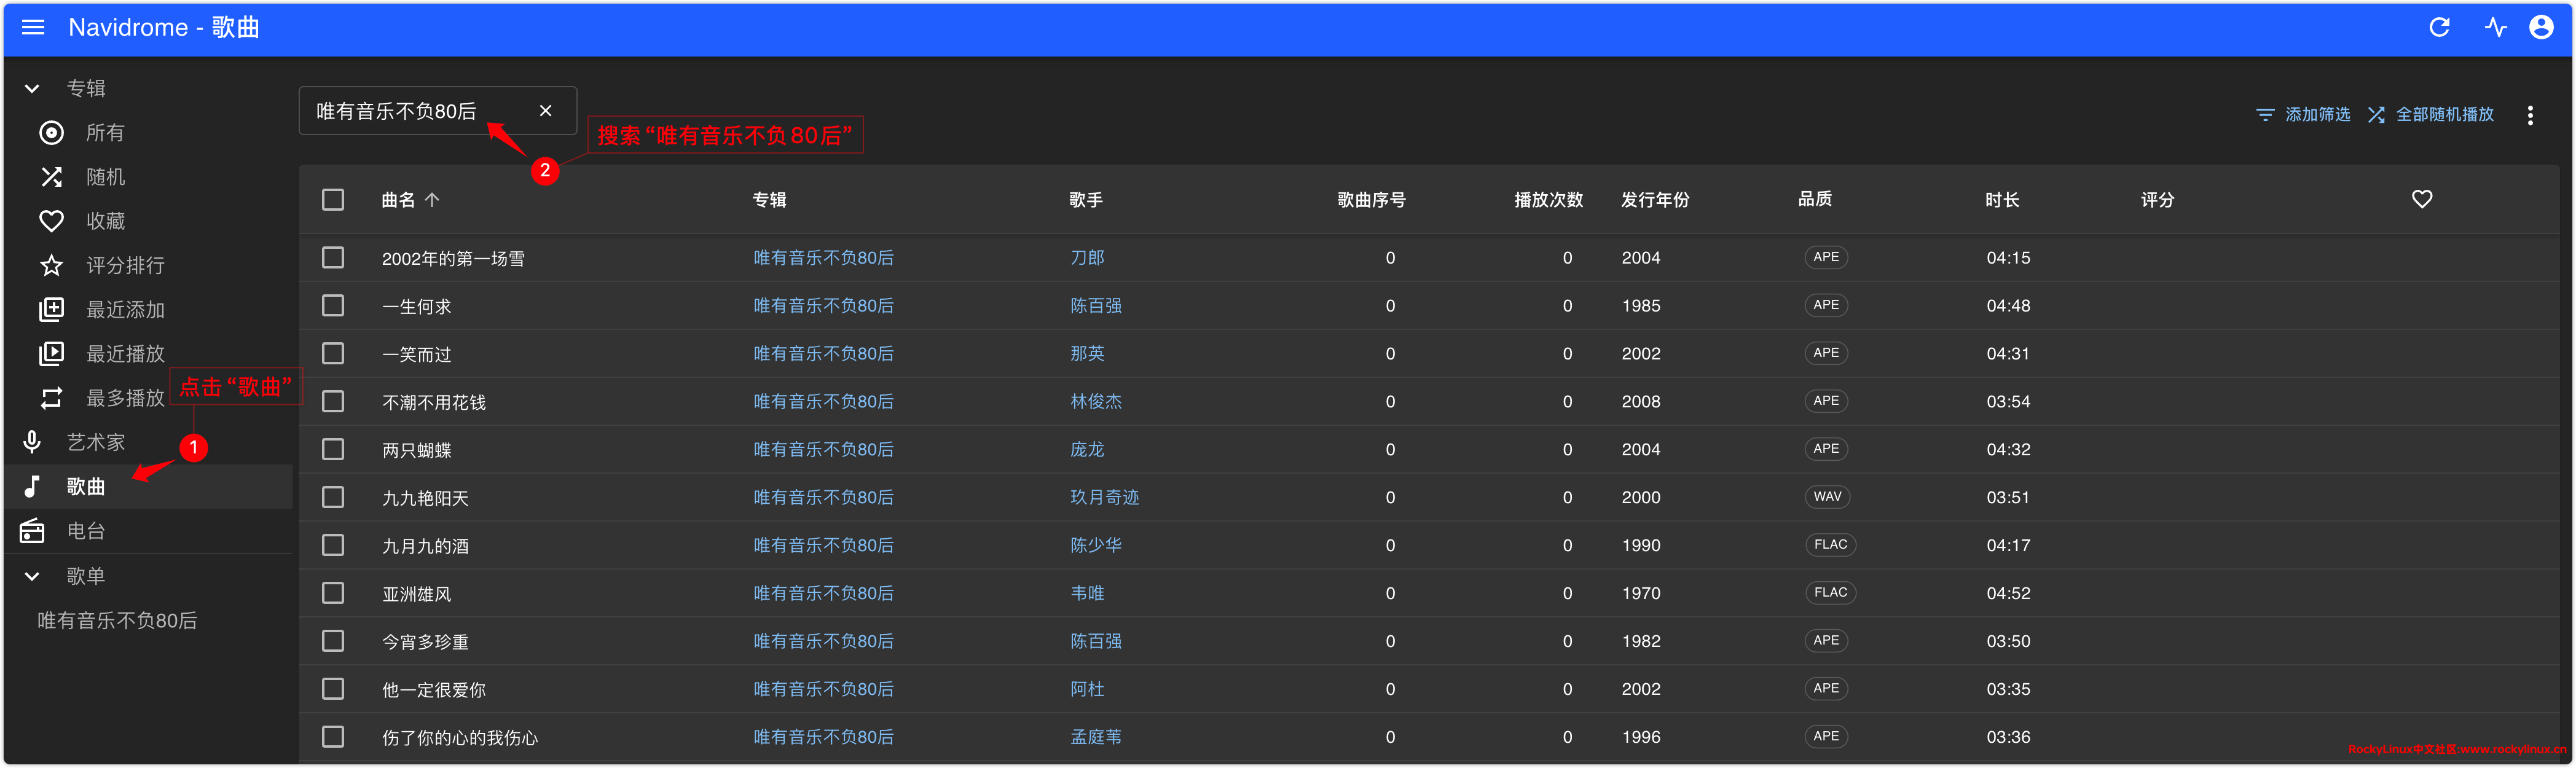This screenshot has height=768, width=2576.
Task: Go to 艺术家 in sidebar
Action: pos(95,442)
